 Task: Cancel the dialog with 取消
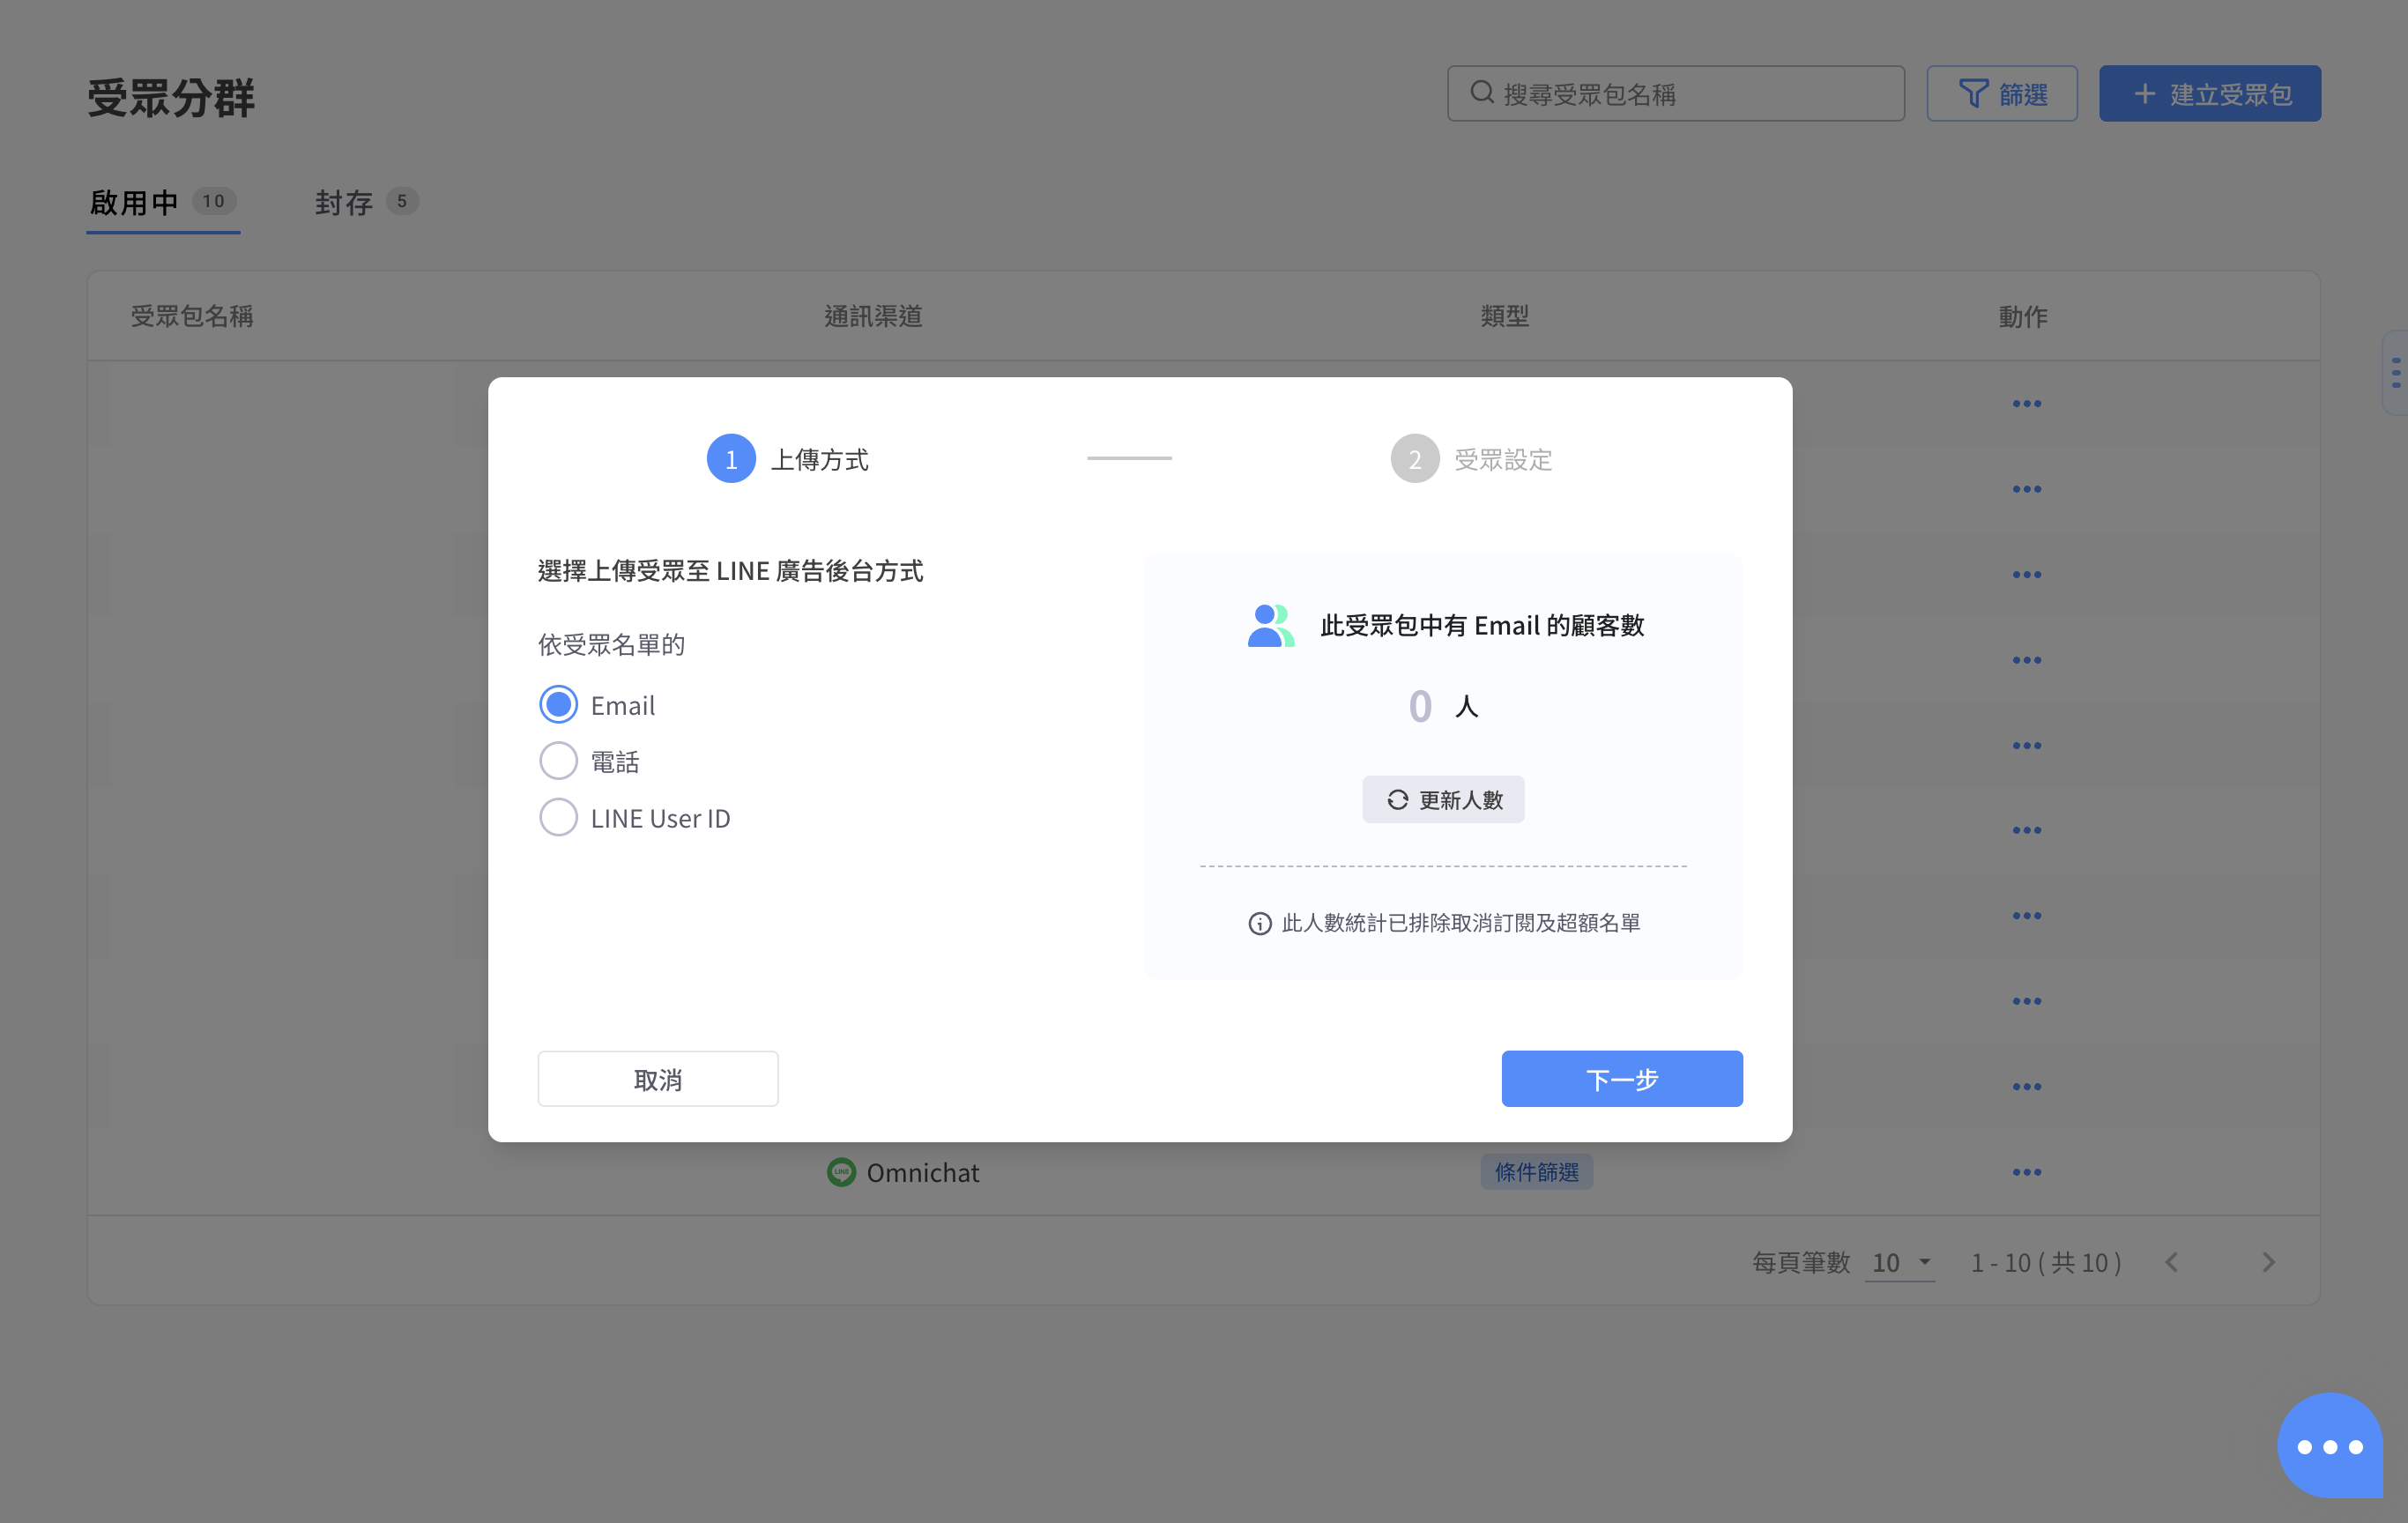click(x=657, y=1078)
